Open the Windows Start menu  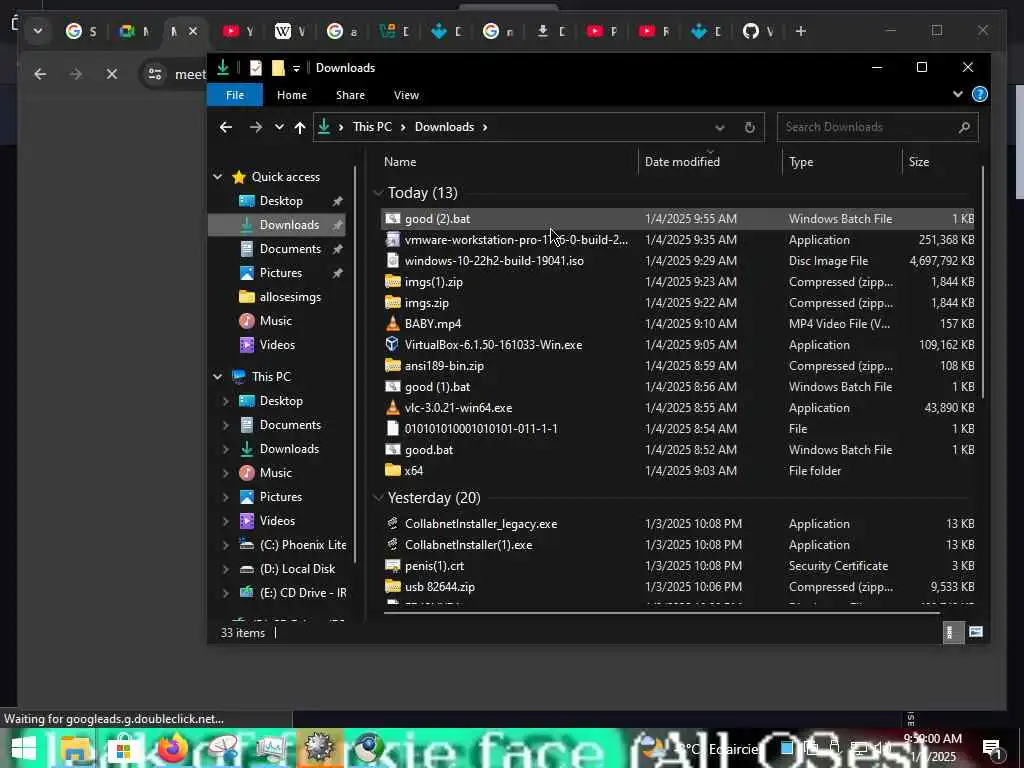pos(24,748)
